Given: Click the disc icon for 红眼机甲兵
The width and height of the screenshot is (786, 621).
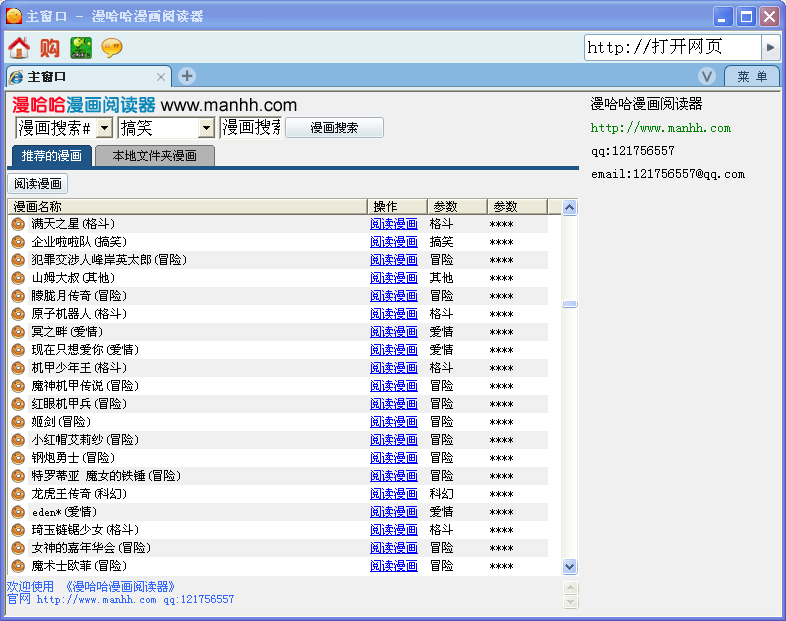Looking at the screenshot, I should pyautogui.click(x=18, y=404).
